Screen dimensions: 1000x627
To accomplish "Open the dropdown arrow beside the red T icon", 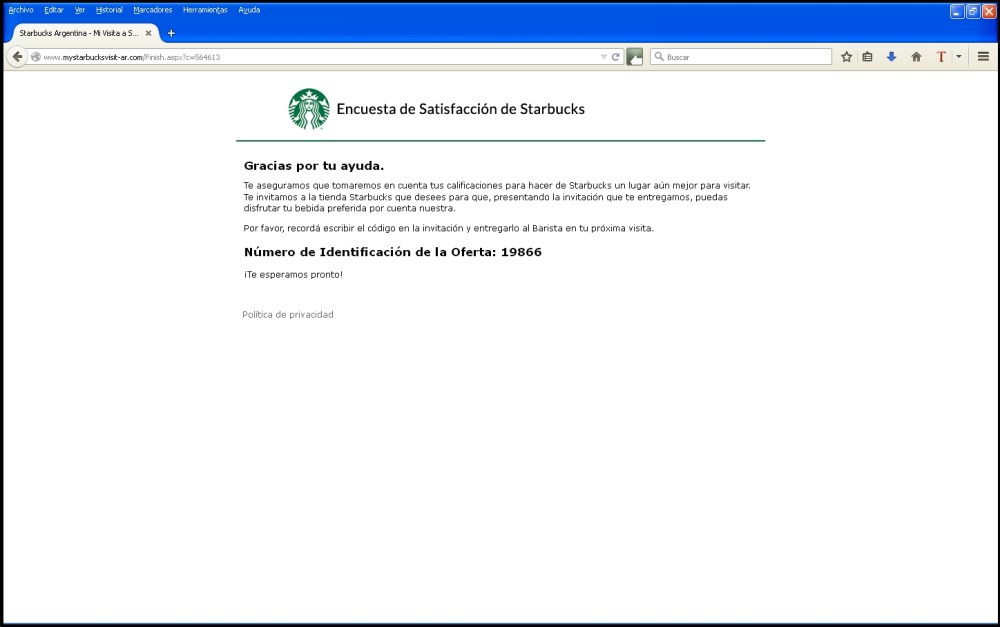I will coord(957,57).
